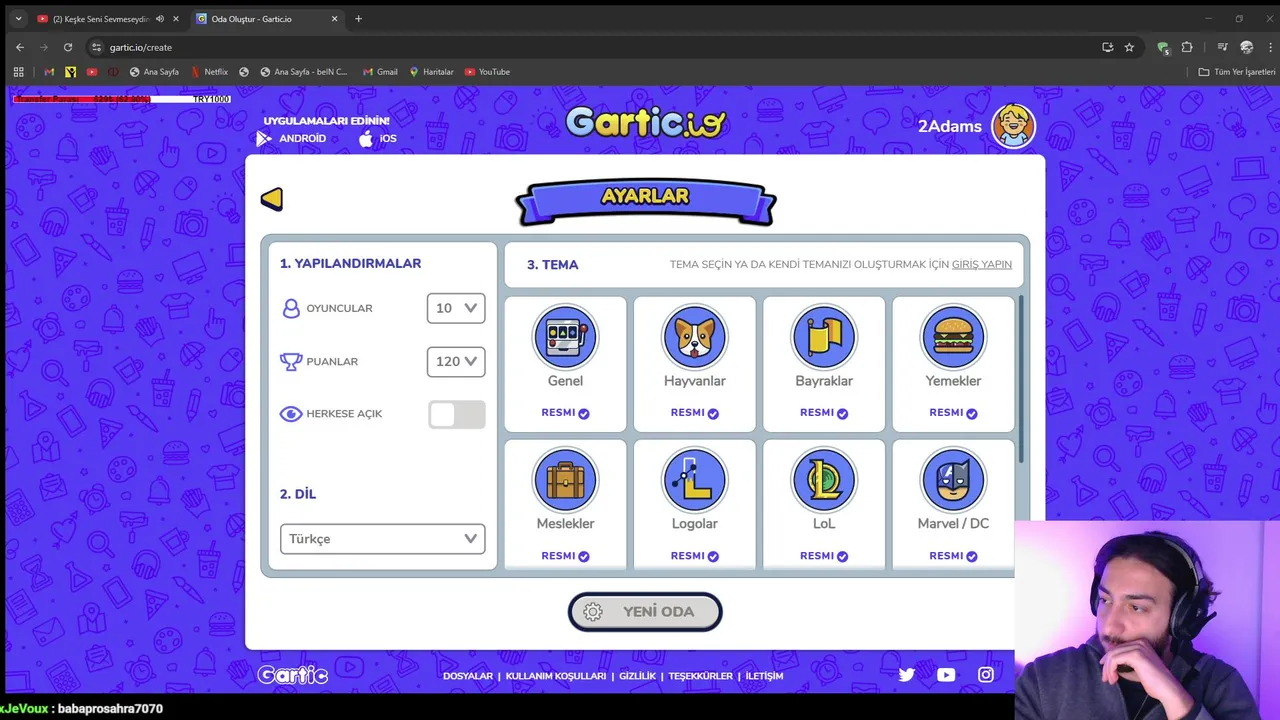
Task: Click the 2Adams username text
Action: click(950, 126)
